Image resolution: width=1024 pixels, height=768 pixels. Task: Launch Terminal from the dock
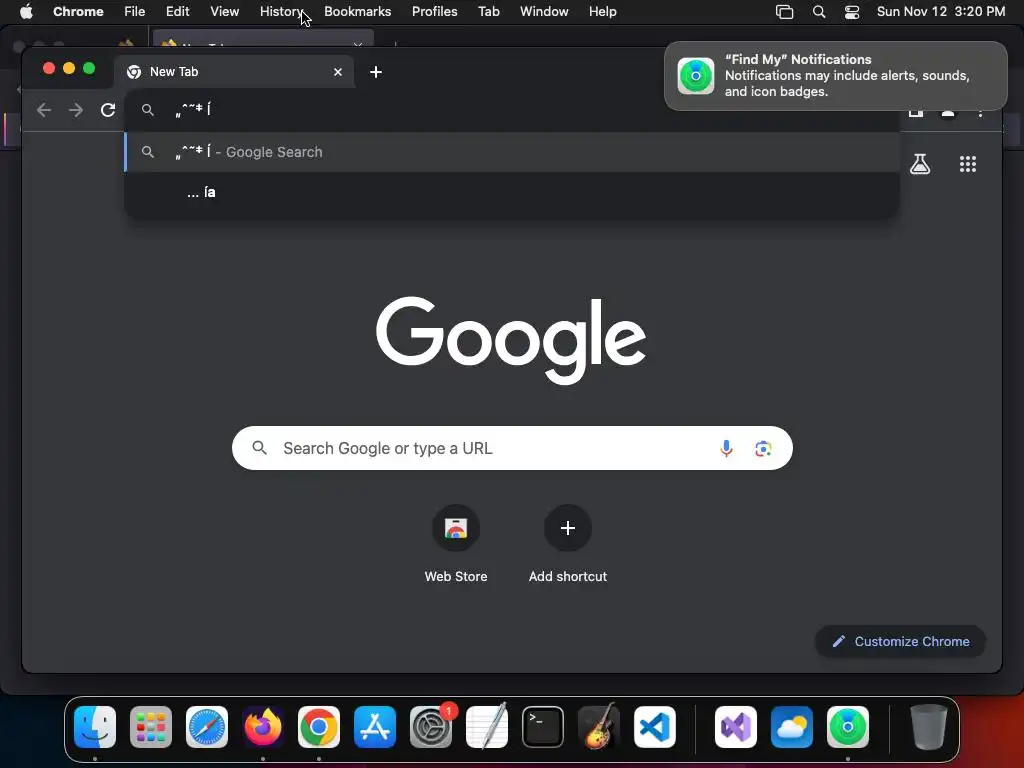pos(543,727)
